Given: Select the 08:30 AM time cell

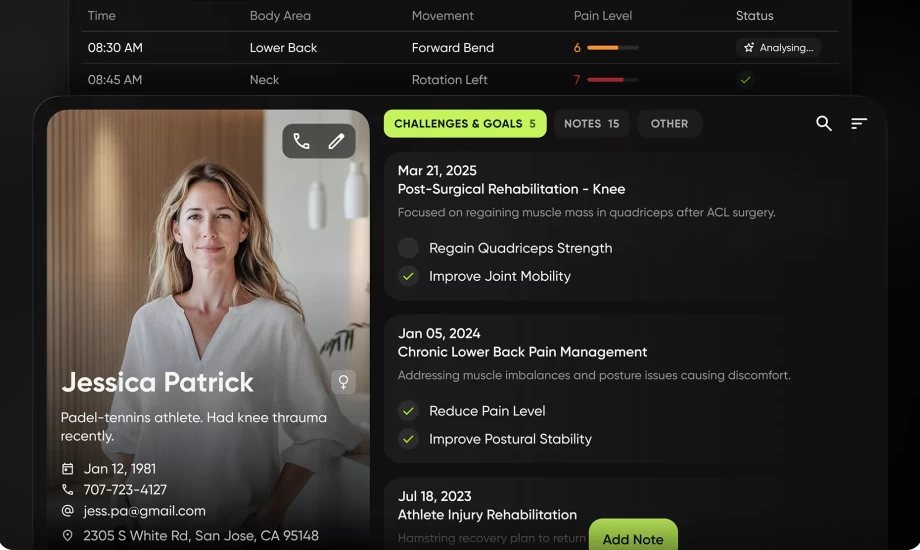Looking at the screenshot, I should (115, 48).
